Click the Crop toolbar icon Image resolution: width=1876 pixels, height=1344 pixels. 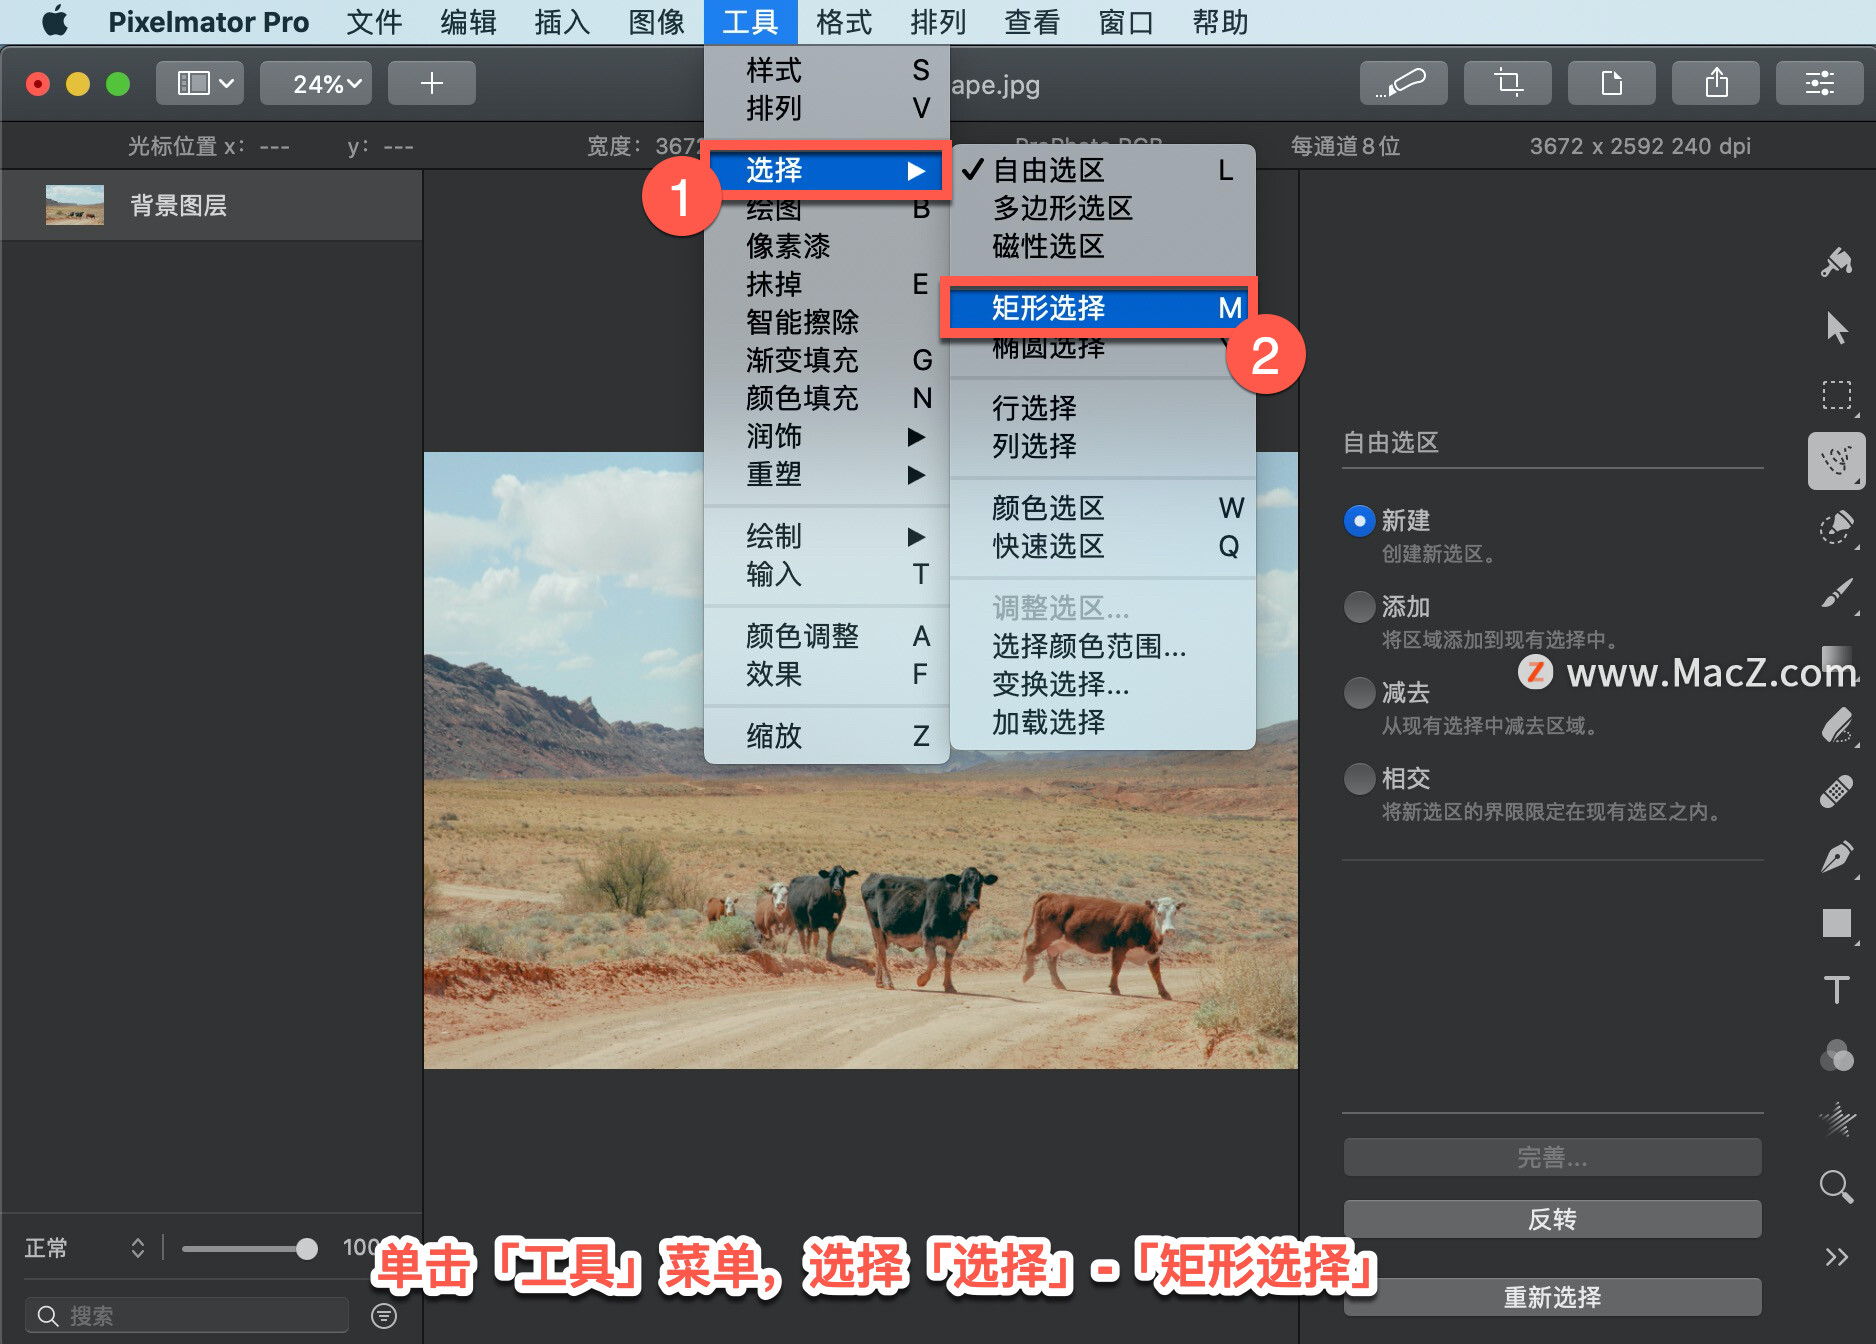pyautogui.click(x=1507, y=83)
